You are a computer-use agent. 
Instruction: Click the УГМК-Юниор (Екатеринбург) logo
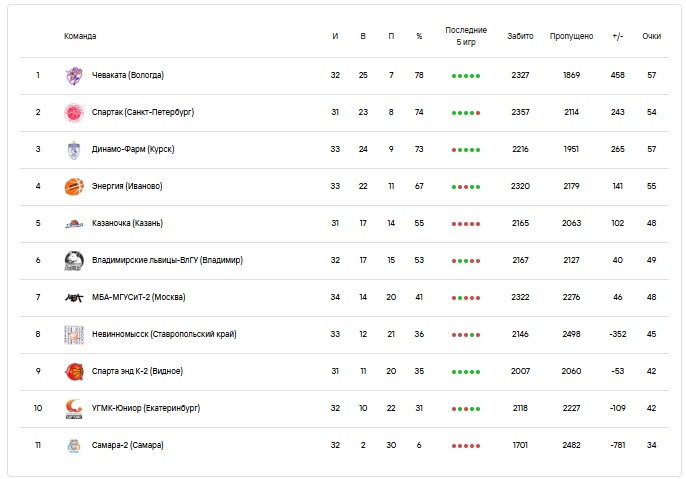point(74,409)
